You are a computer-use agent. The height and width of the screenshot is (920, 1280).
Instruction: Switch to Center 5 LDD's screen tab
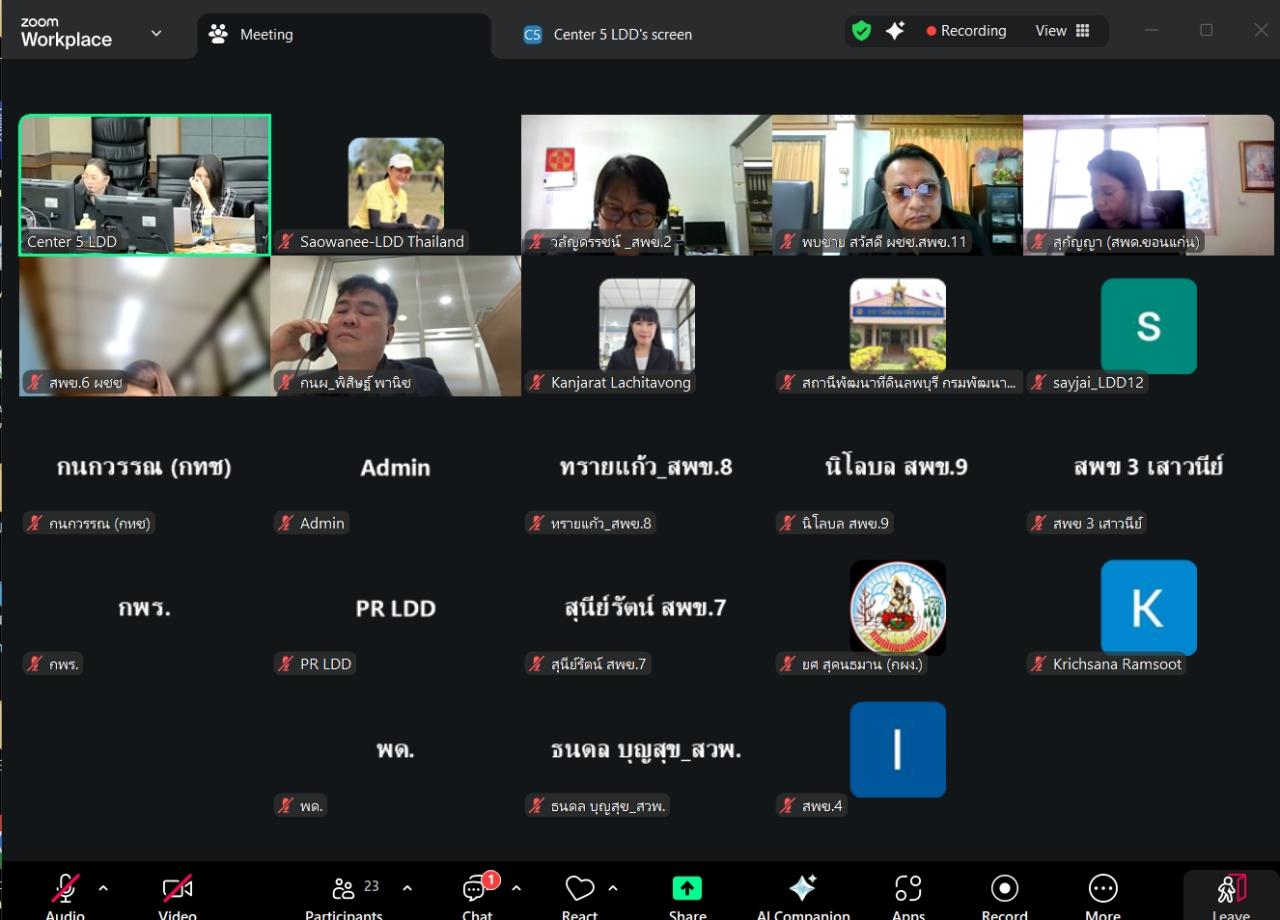(x=622, y=34)
